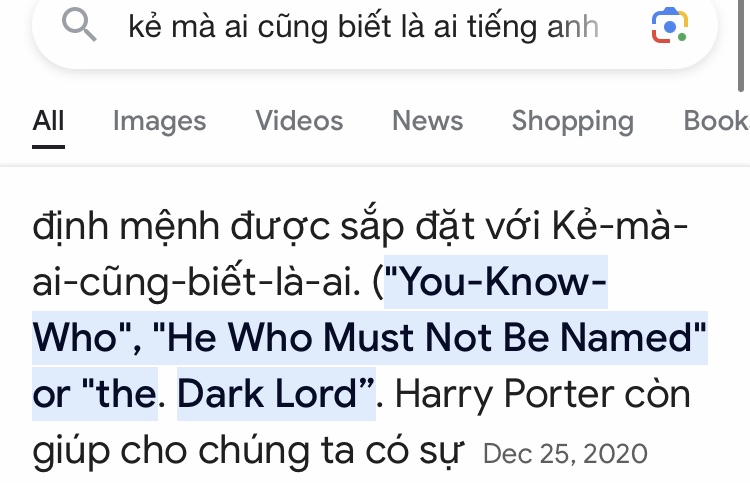Click the Dec 25, 2020 date

[565, 453]
